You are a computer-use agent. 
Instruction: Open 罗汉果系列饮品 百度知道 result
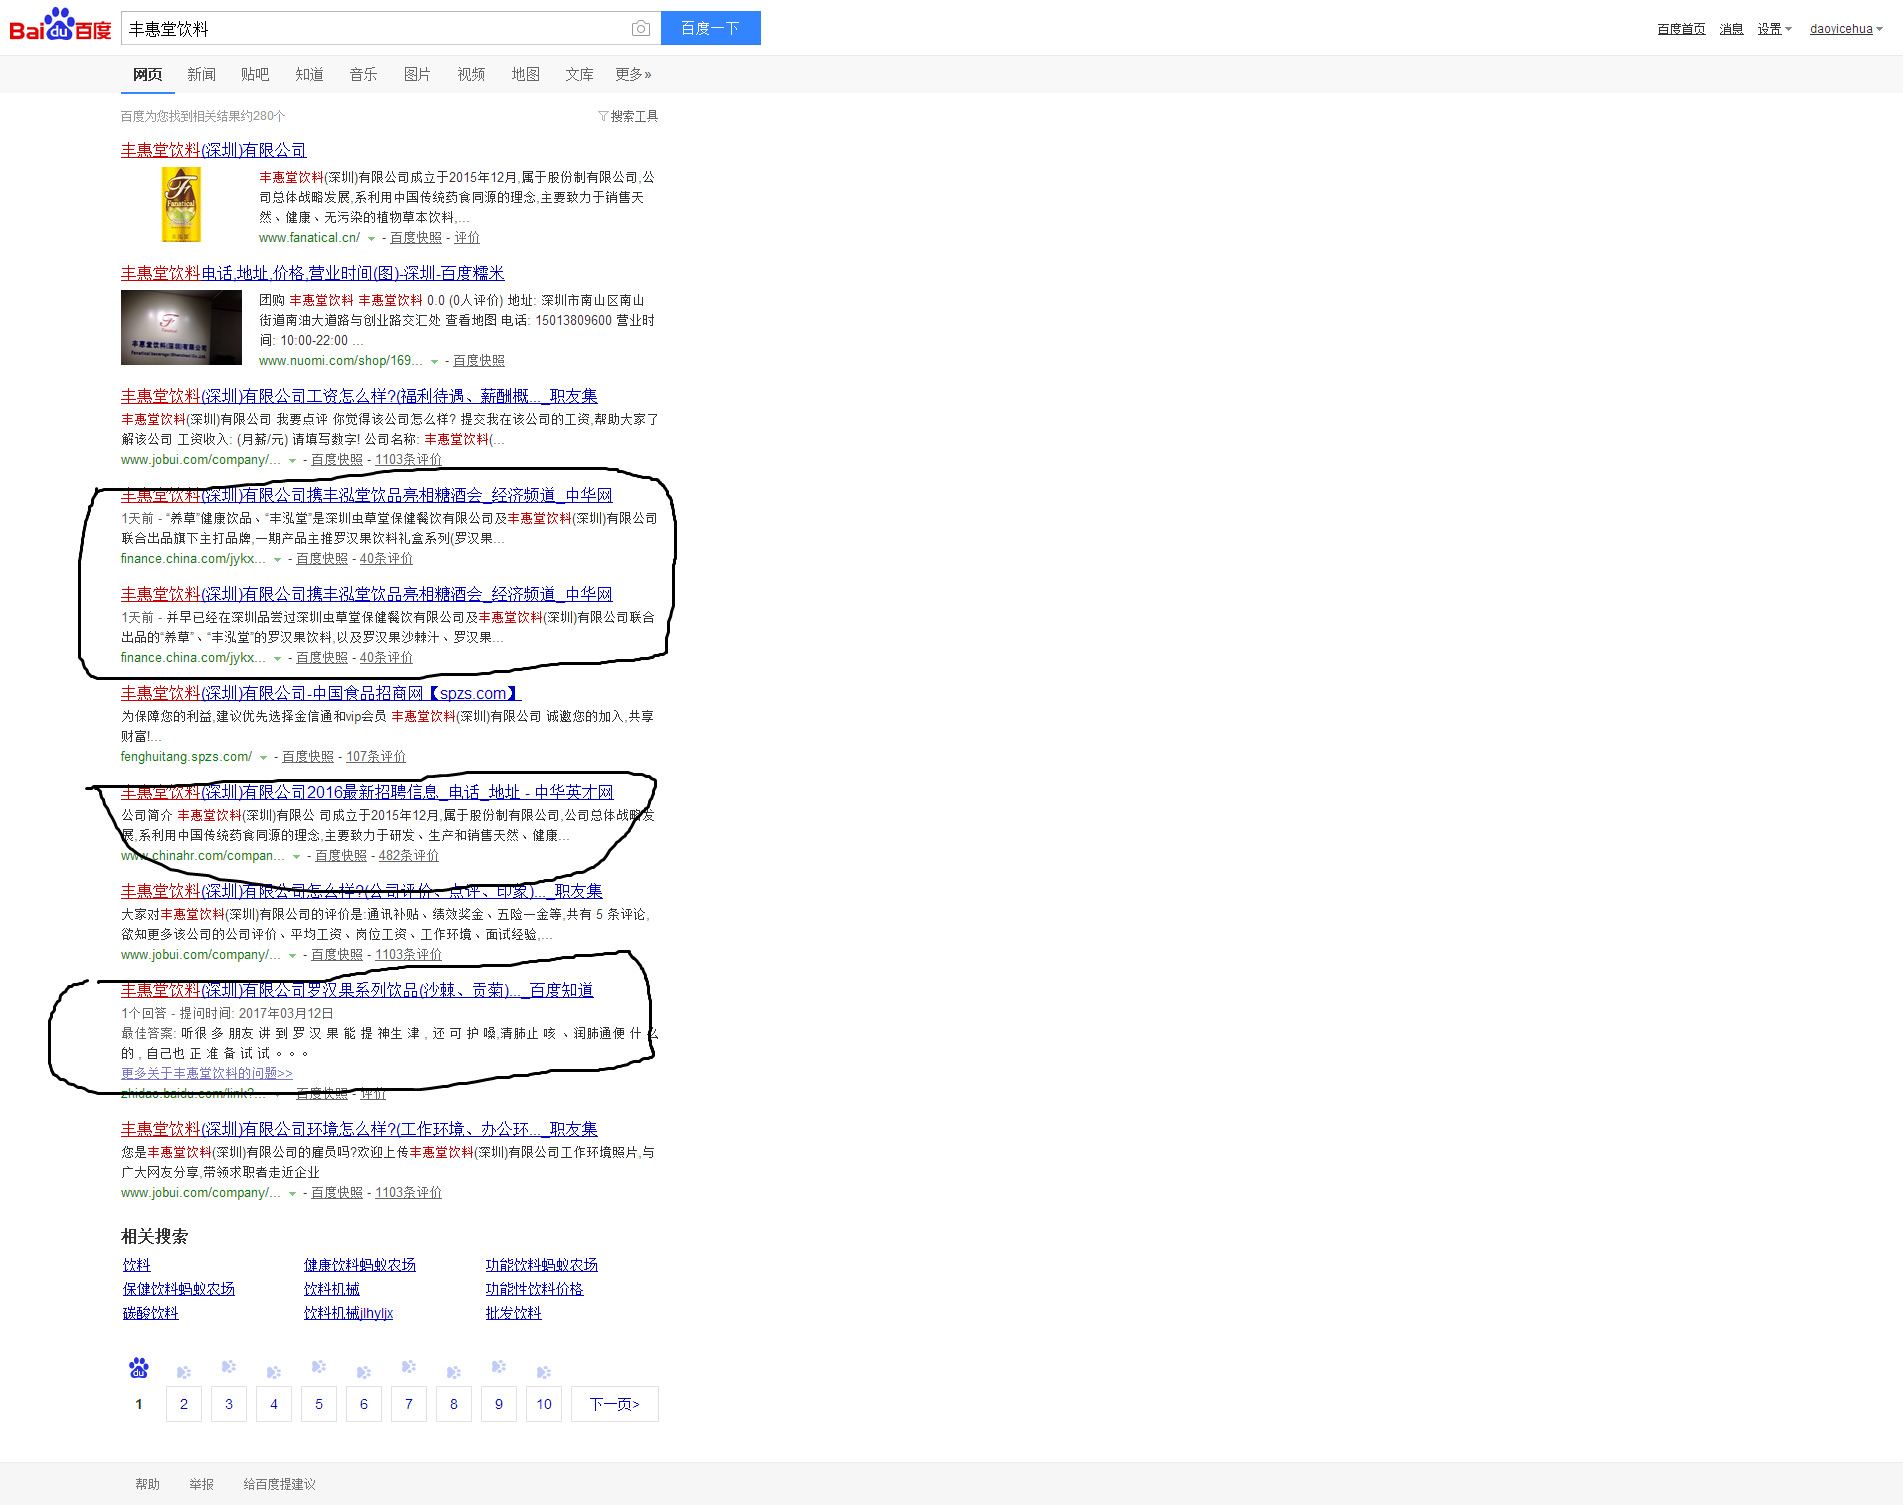tap(357, 990)
